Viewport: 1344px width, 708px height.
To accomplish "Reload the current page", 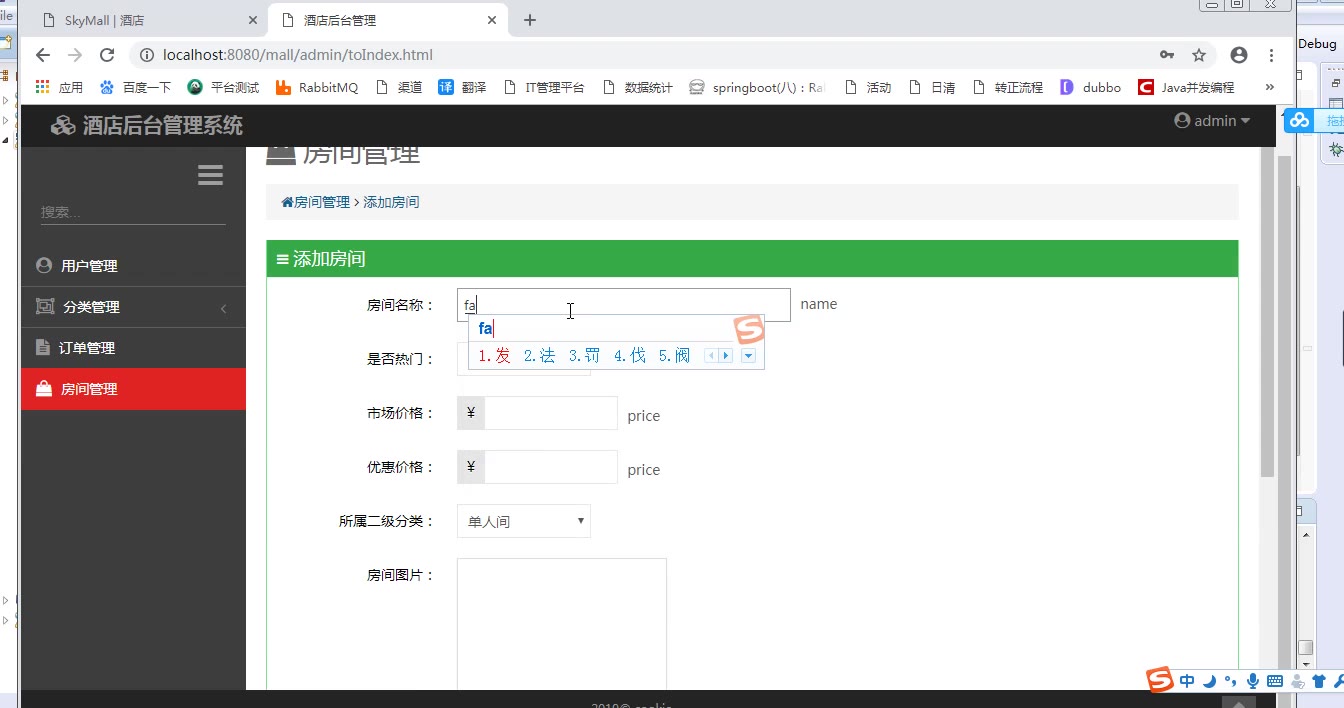I will point(107,55).
